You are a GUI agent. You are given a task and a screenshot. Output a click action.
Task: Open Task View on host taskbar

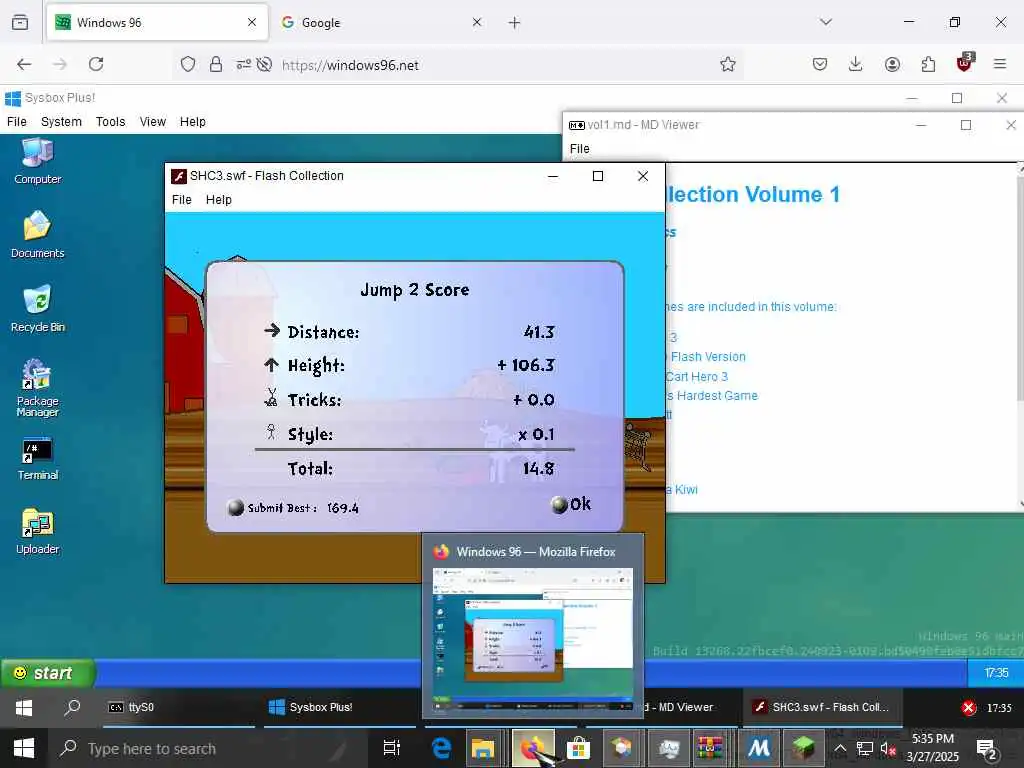[391, 748]
